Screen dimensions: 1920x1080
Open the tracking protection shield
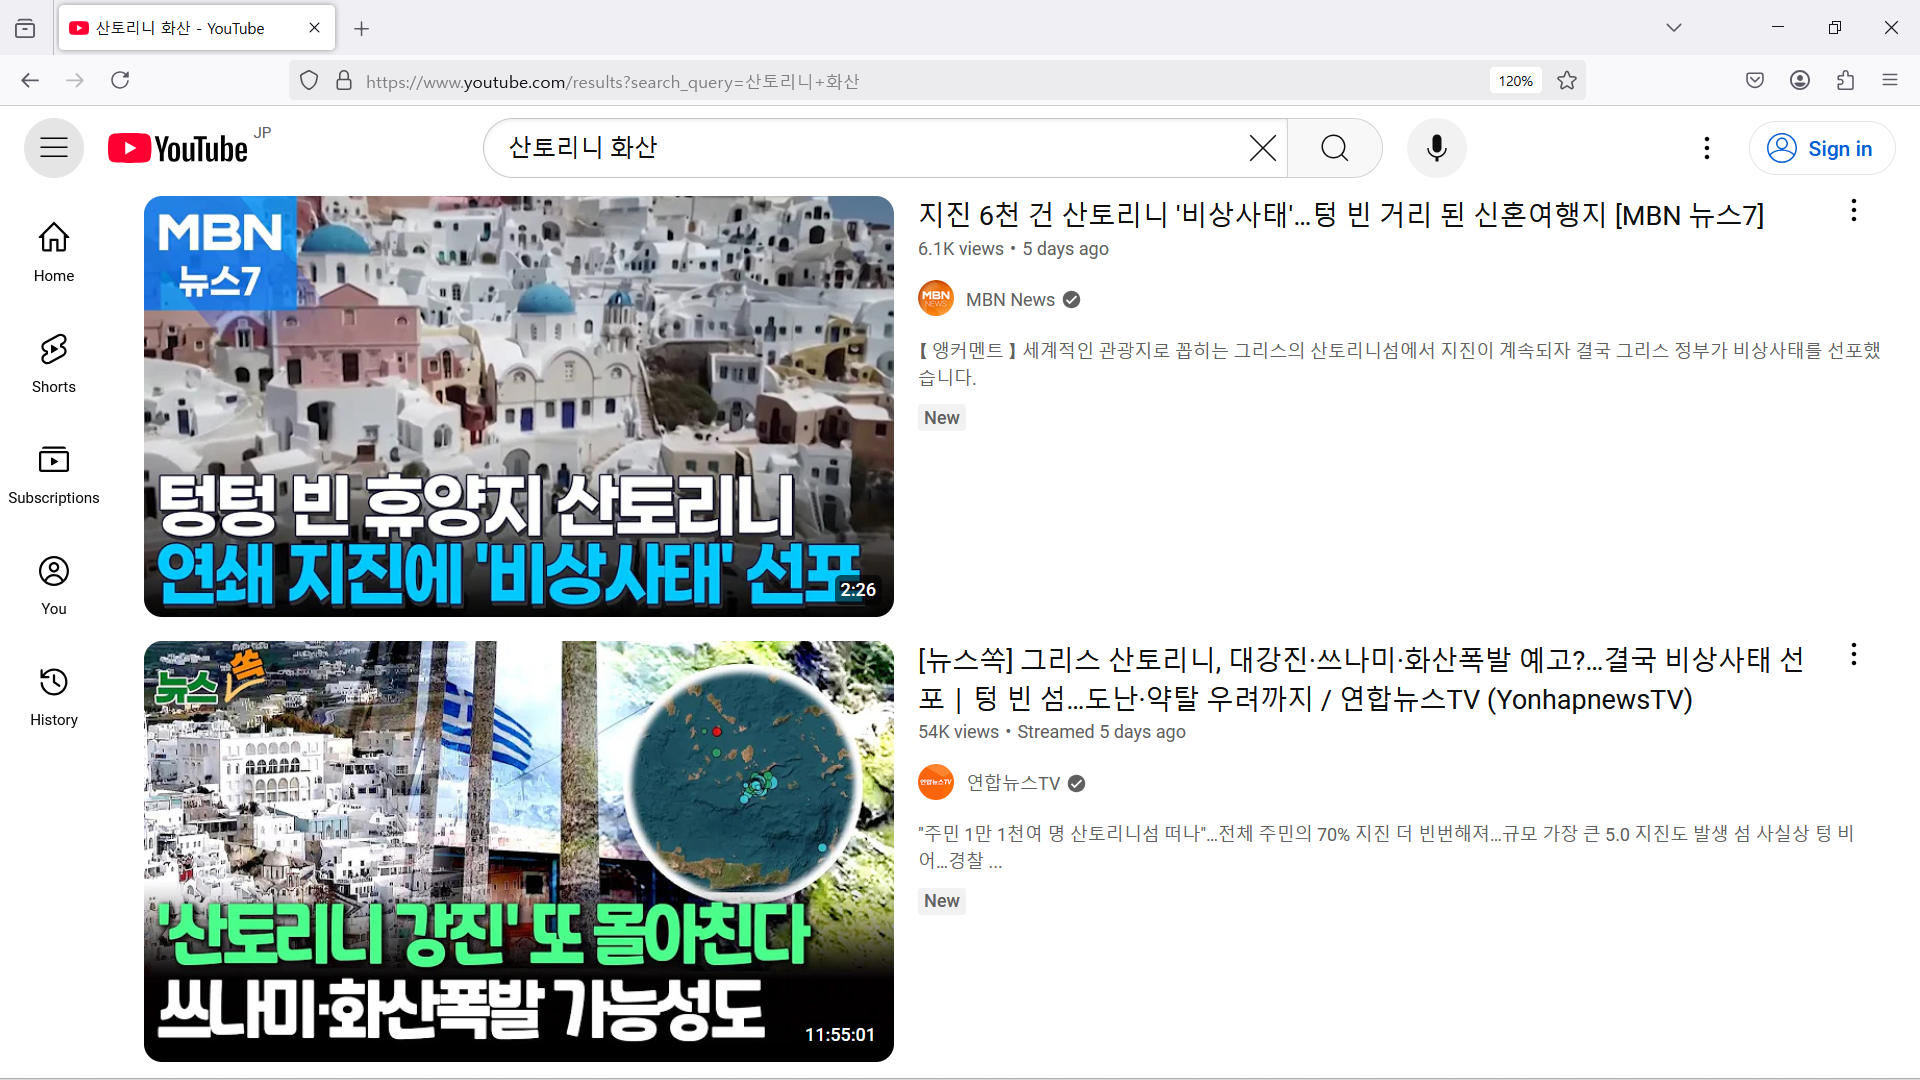tap(309, 81)
